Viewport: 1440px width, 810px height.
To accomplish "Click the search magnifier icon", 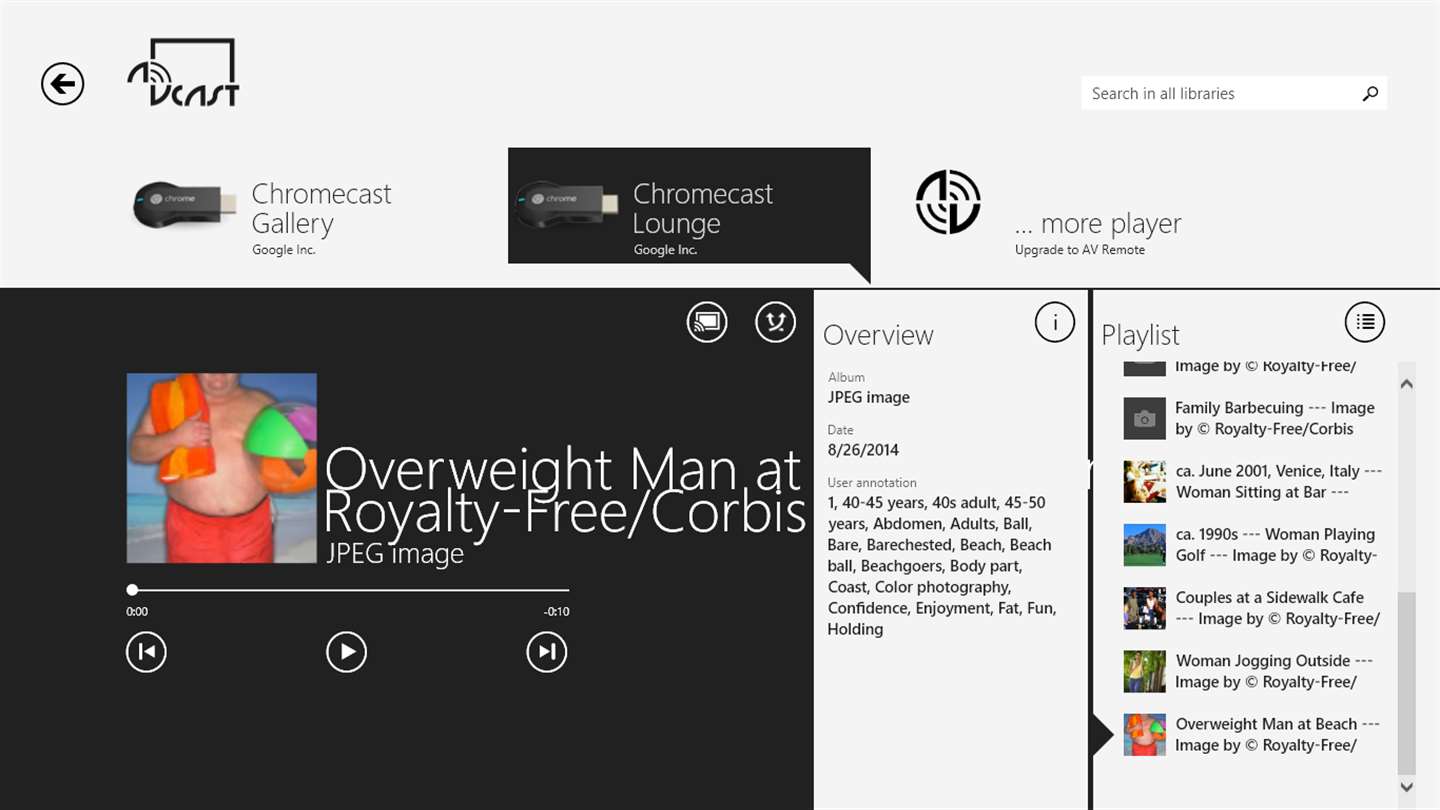I will click(x=1370, y=93).
